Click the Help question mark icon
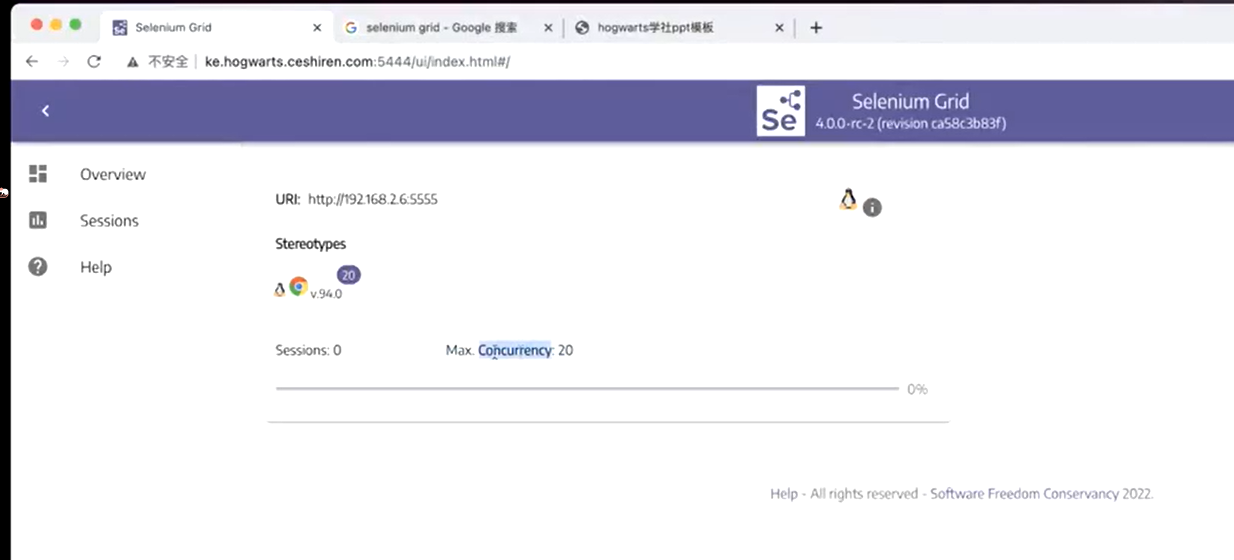Screen dimensions: 1234x560 [38, 267]
